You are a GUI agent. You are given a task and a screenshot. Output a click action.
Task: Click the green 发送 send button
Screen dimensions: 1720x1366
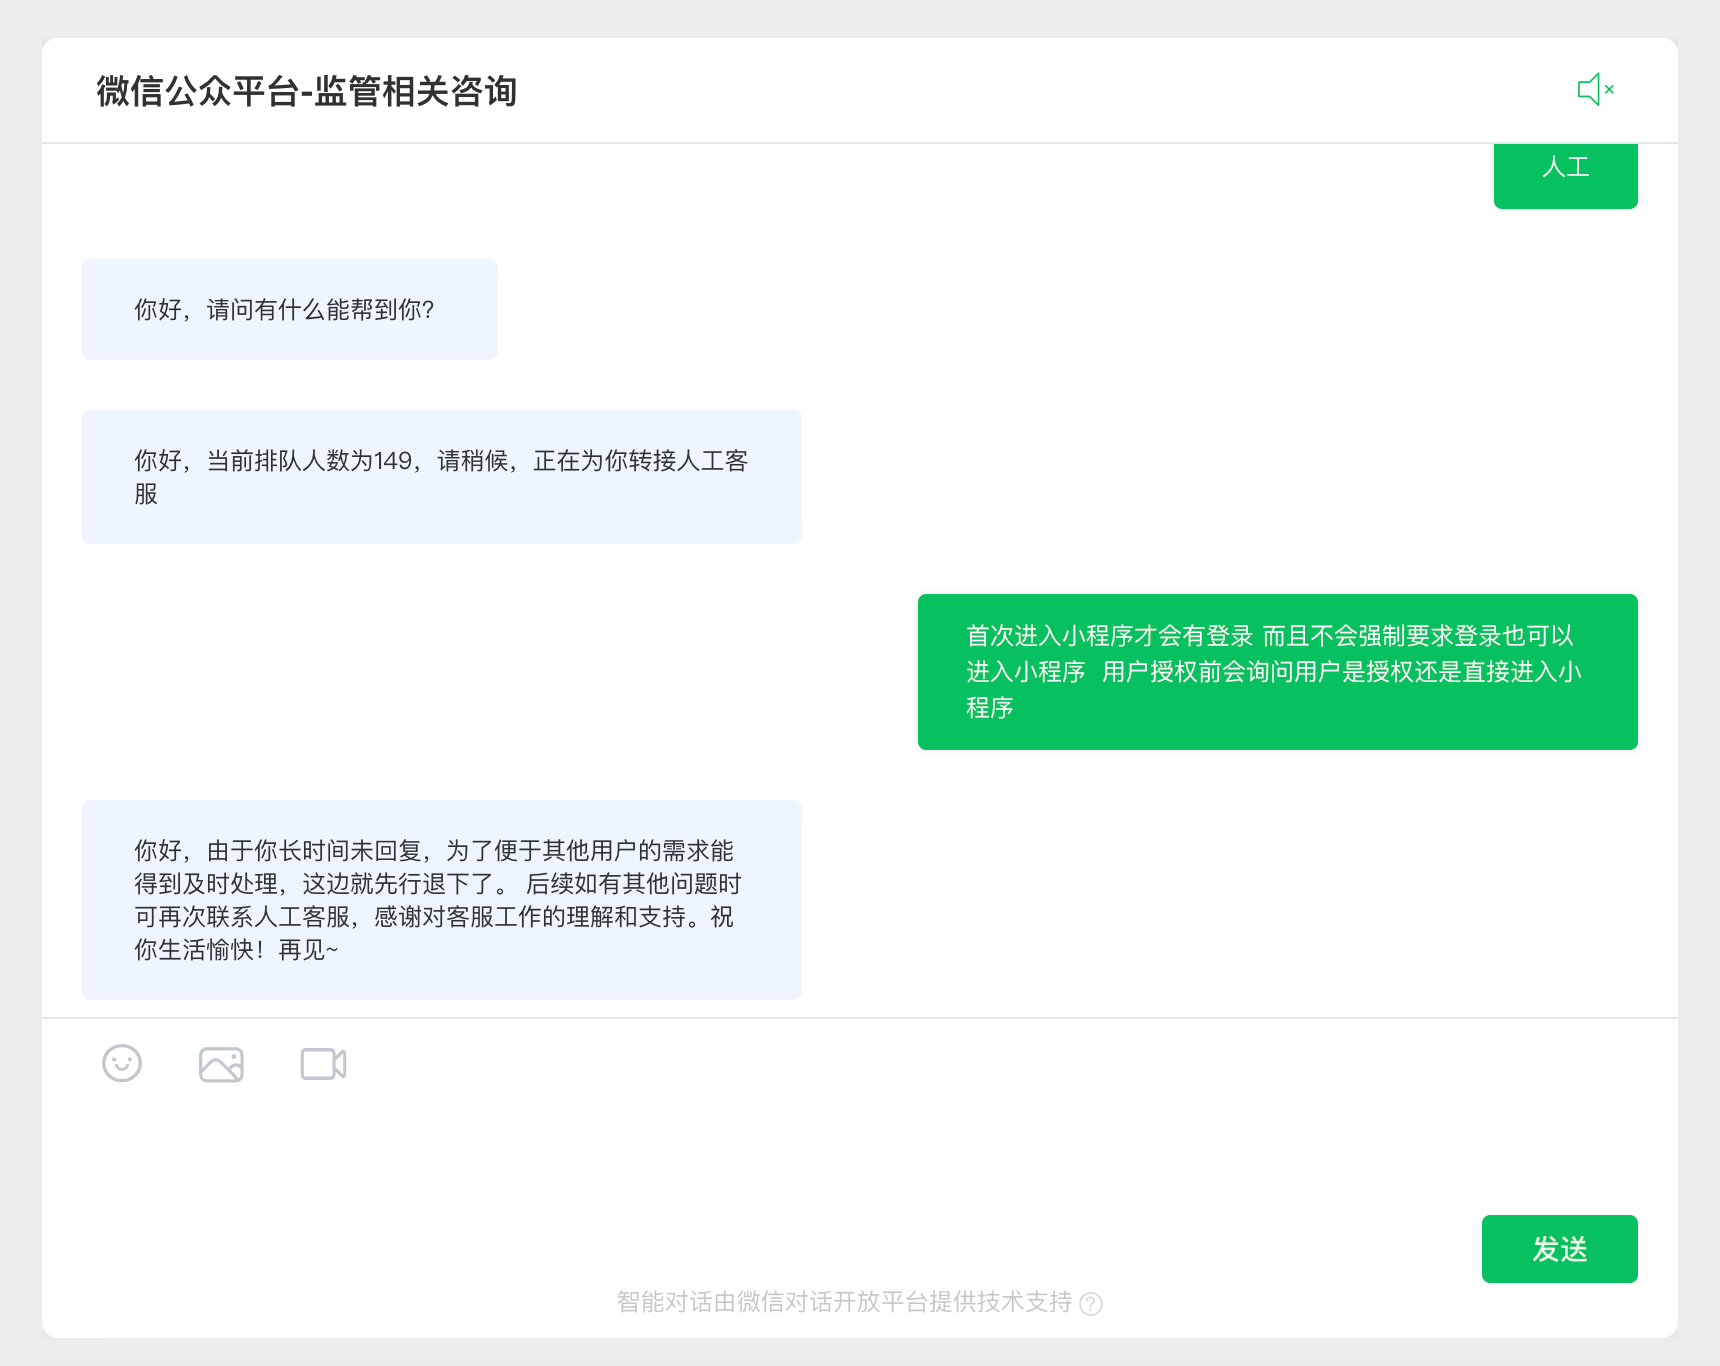[1560, 1249]
